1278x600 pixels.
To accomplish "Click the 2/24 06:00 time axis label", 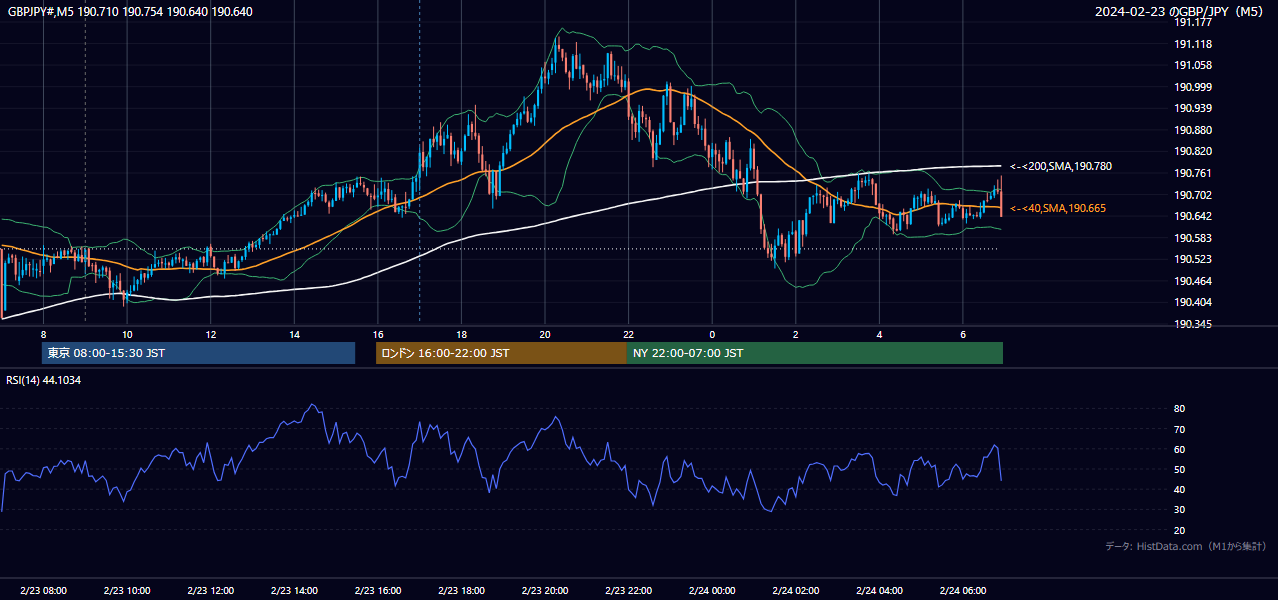I will [963, 591].
